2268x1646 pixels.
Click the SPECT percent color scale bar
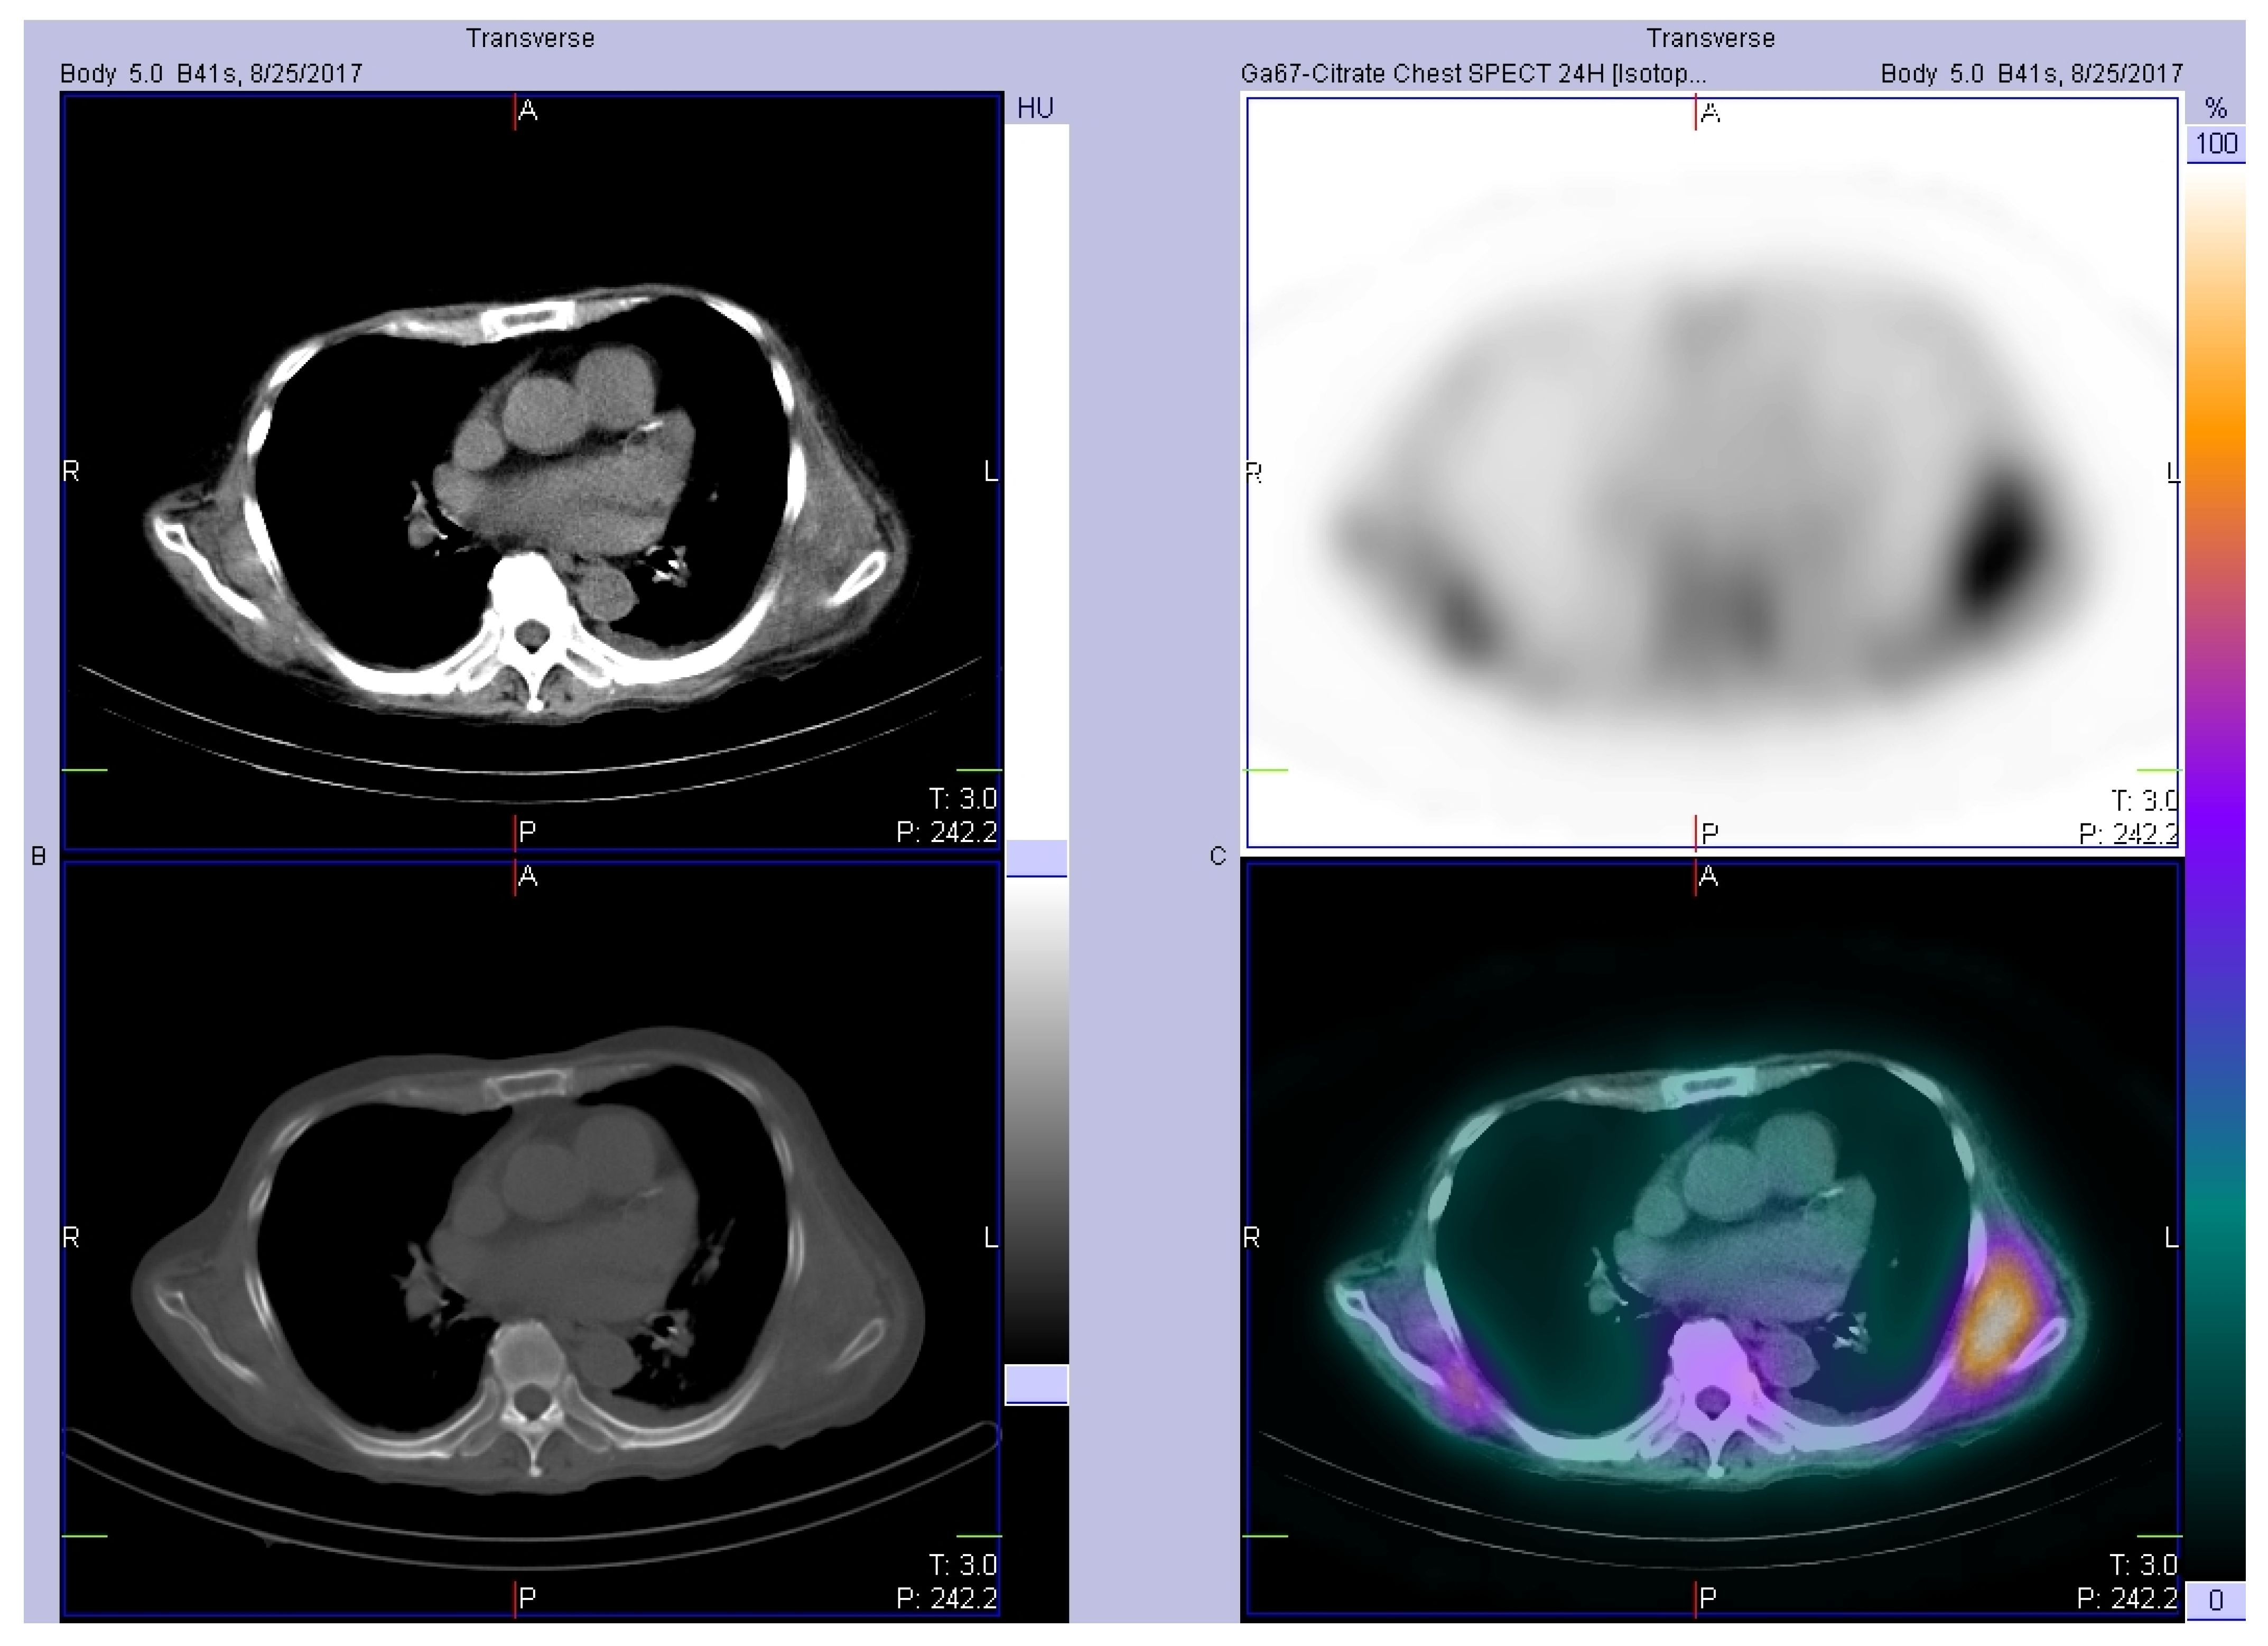pyautogui.click(x=2215, y=872)
